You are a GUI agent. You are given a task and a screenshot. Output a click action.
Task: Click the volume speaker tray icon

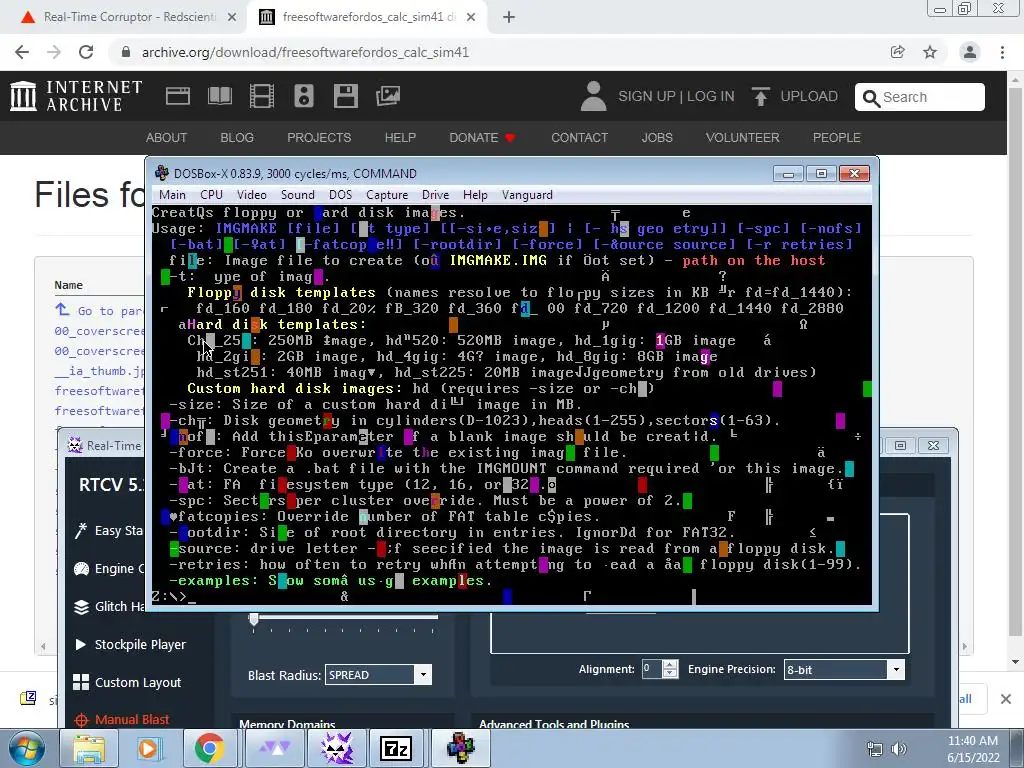pyautogui.click(x=899, y=749)
